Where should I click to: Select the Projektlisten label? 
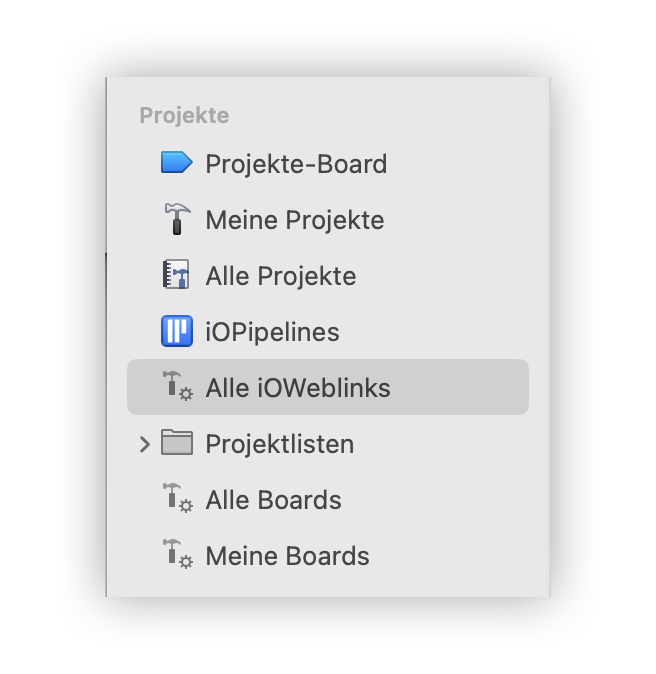pos(280,444)
